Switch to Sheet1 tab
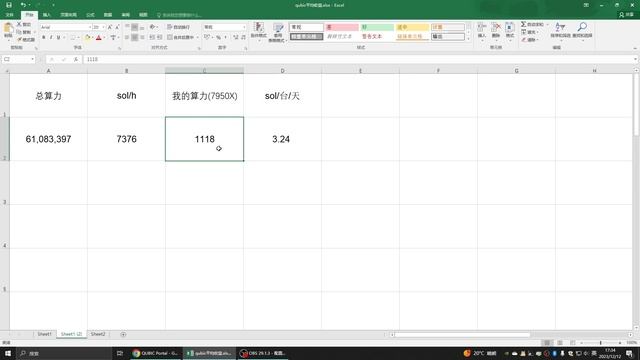The height and width of the screenshot is (360, 640). click(44, 334)
